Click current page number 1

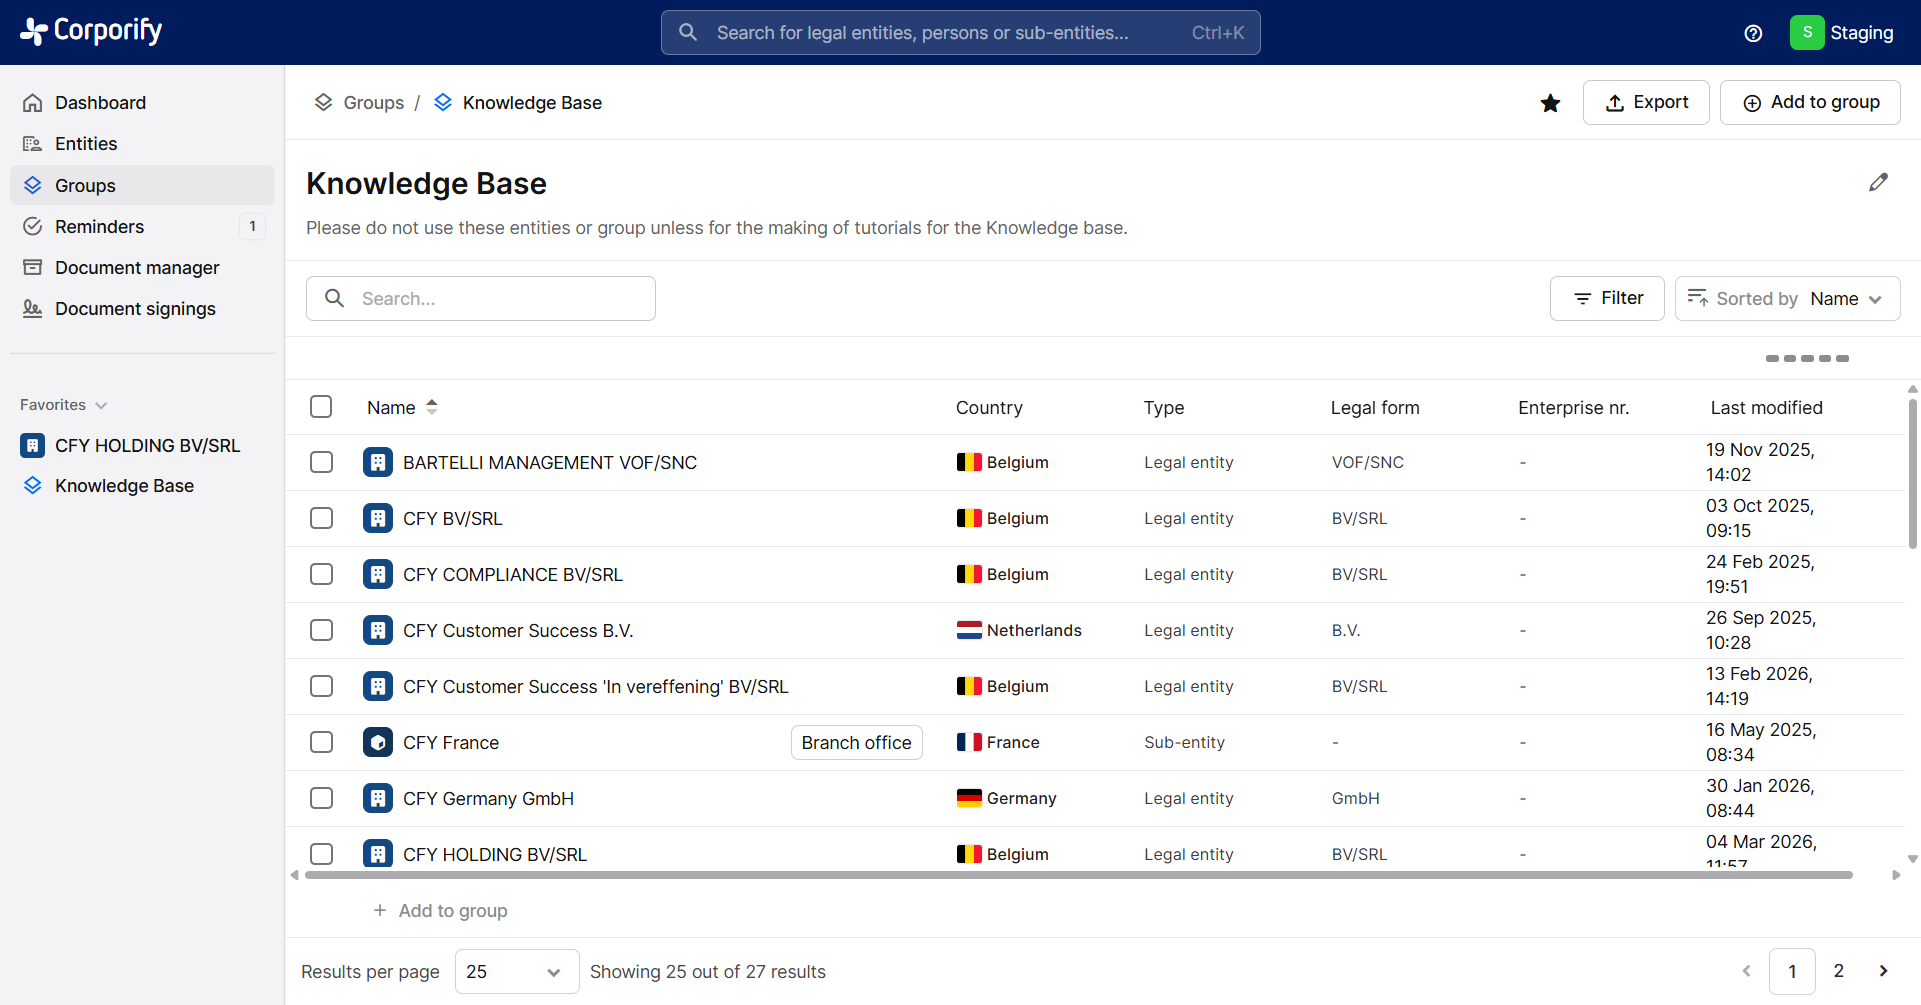click(x=1792, y=971)
